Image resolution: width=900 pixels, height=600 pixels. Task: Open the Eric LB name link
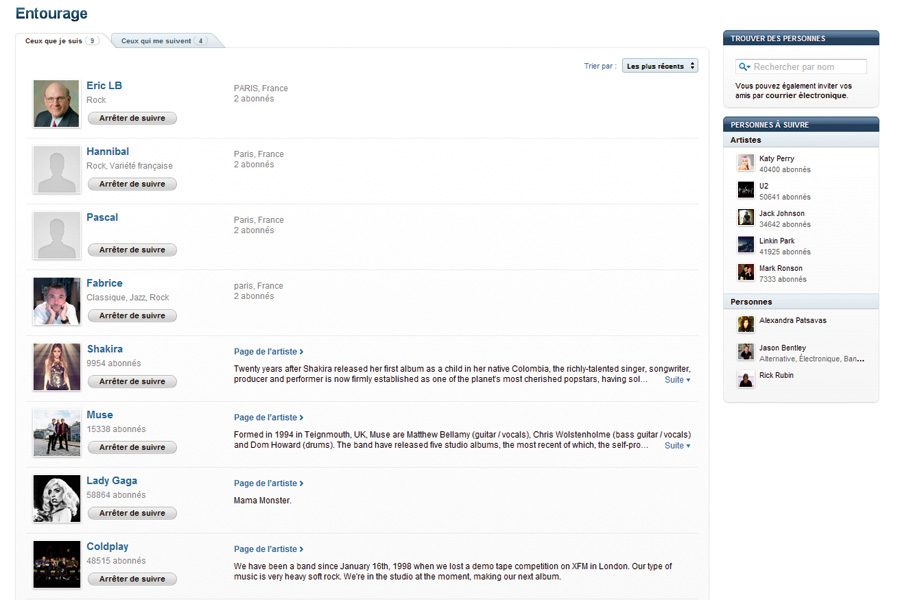pyautogui.click(x=104, y=86)
